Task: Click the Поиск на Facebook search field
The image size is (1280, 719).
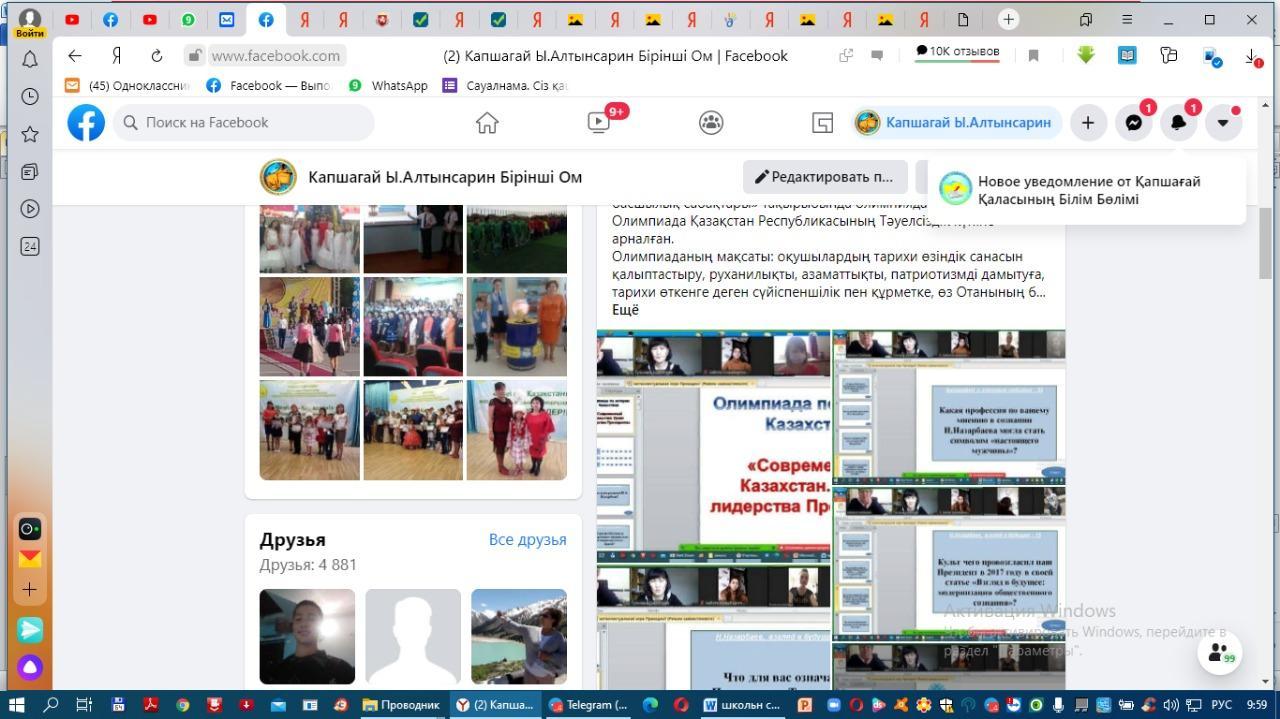Action: click(x=245, y=122)
